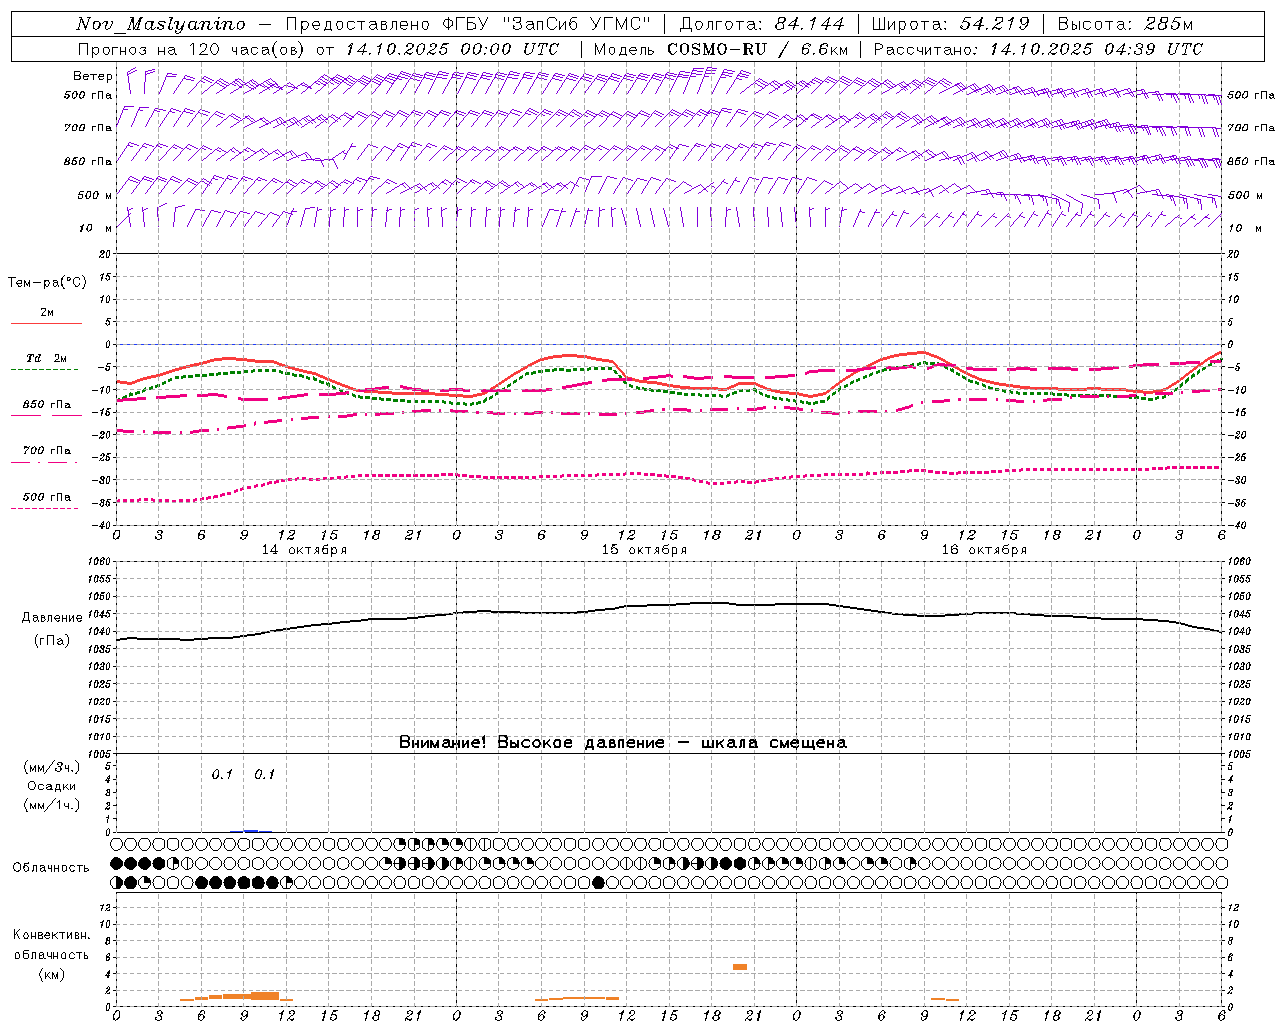Click the Прогноз на 120 часа(ов) text
Screen dimensions: 1280x1024
[x=192, y=49]
